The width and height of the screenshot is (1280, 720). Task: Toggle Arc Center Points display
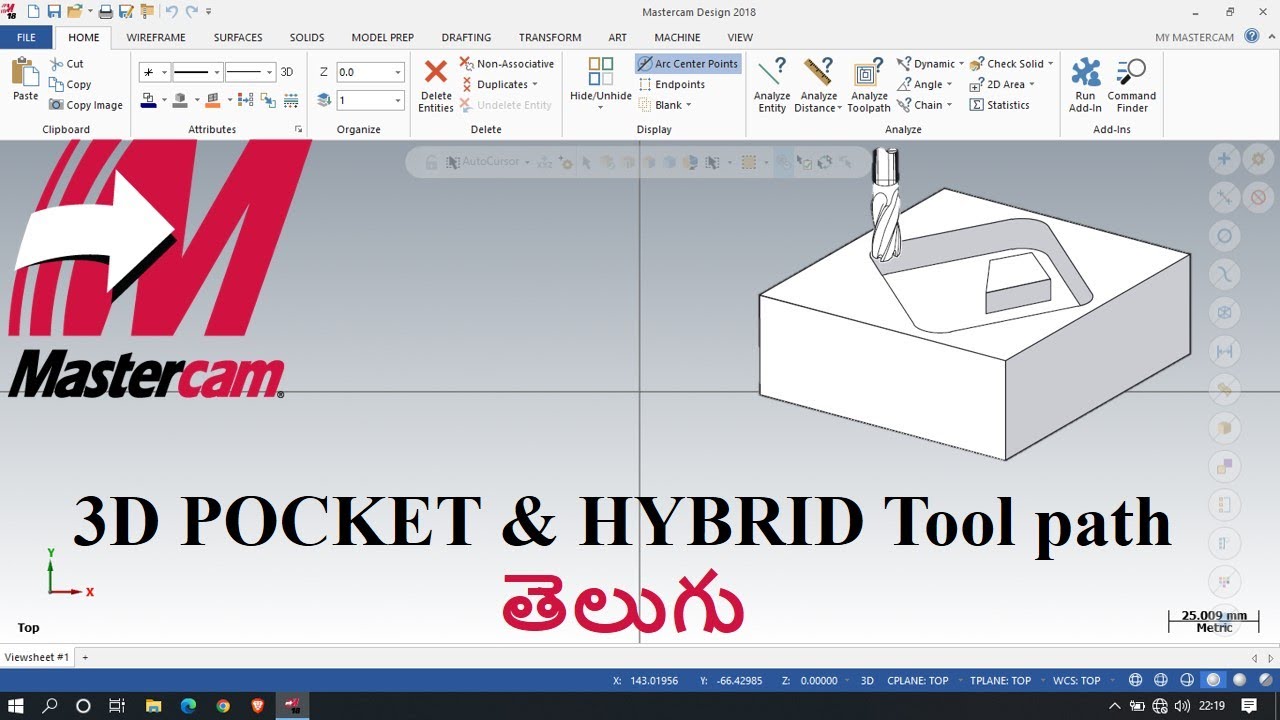click(688, 64)
